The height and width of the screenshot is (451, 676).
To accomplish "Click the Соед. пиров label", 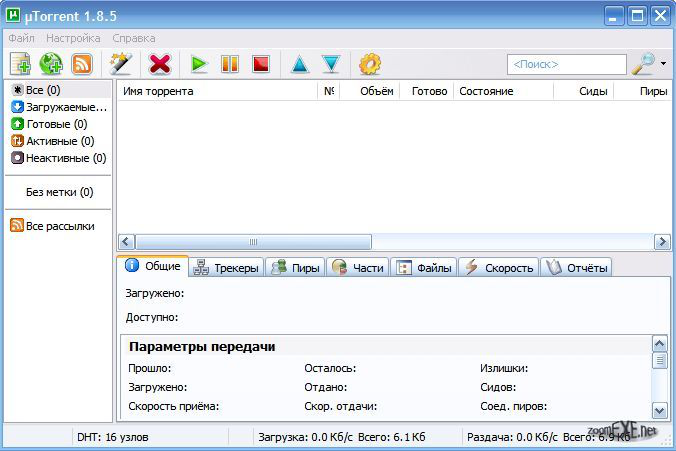I will click(x=513, y=406).
